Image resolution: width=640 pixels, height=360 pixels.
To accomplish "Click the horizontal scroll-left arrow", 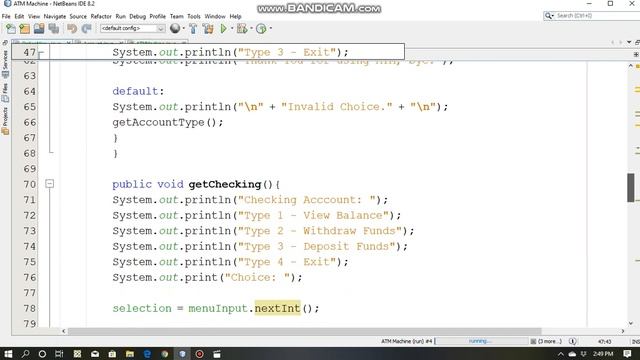I will tap(64, 331).
